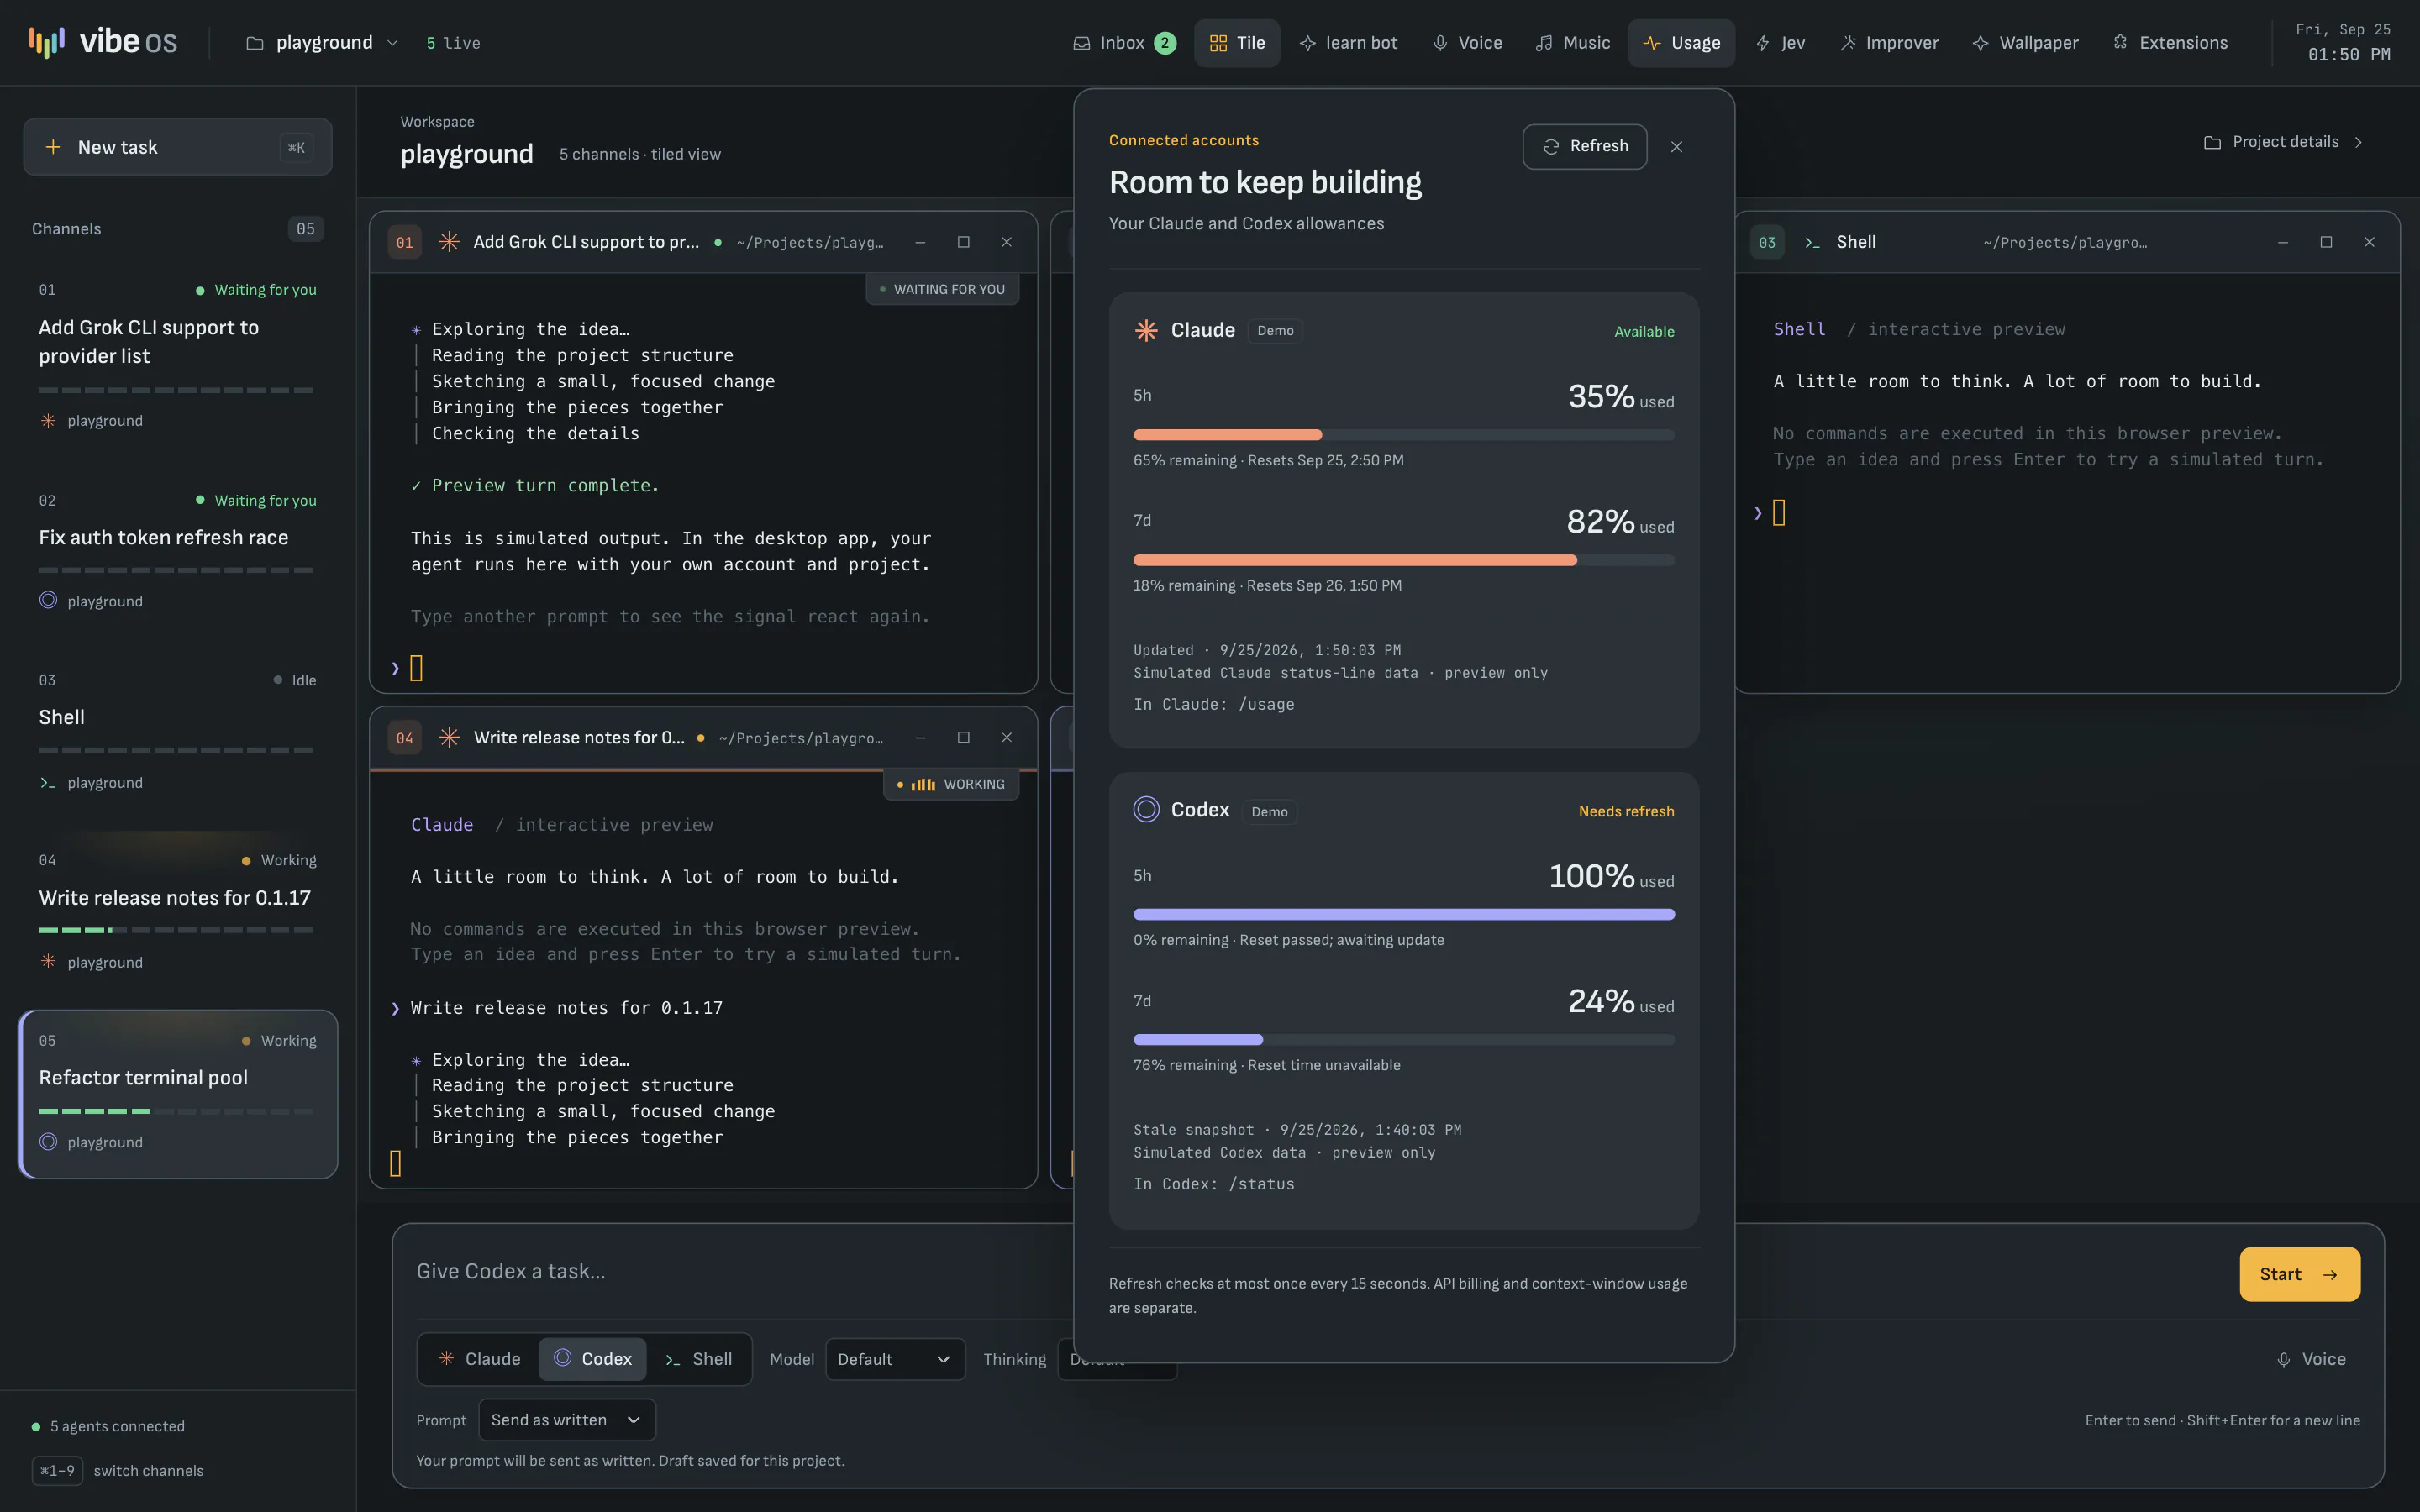Expand the playground project dropdown
The width and height of the screenshot is (2420, 1512).
[322, 43]
